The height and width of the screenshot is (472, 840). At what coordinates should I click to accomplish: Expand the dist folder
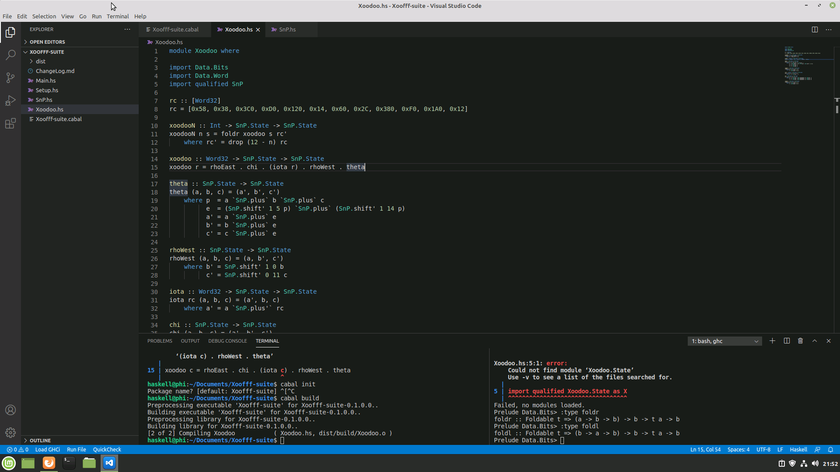point(40,61)
